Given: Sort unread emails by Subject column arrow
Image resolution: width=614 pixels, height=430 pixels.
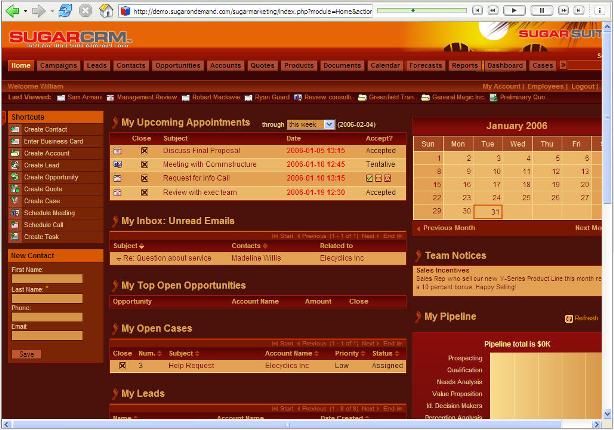Looking at the screenshot, I should coord(142,245).
